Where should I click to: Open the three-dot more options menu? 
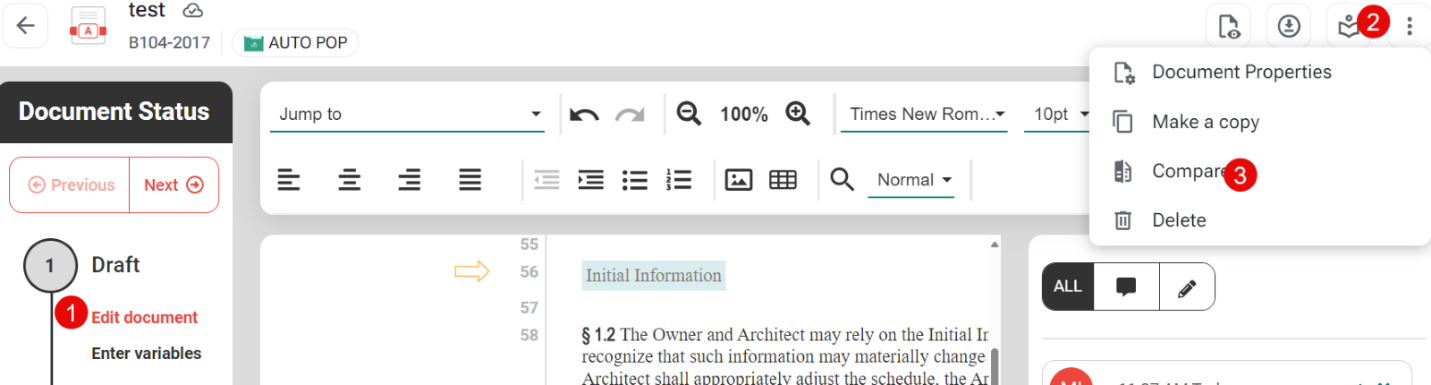[1409, 27]
